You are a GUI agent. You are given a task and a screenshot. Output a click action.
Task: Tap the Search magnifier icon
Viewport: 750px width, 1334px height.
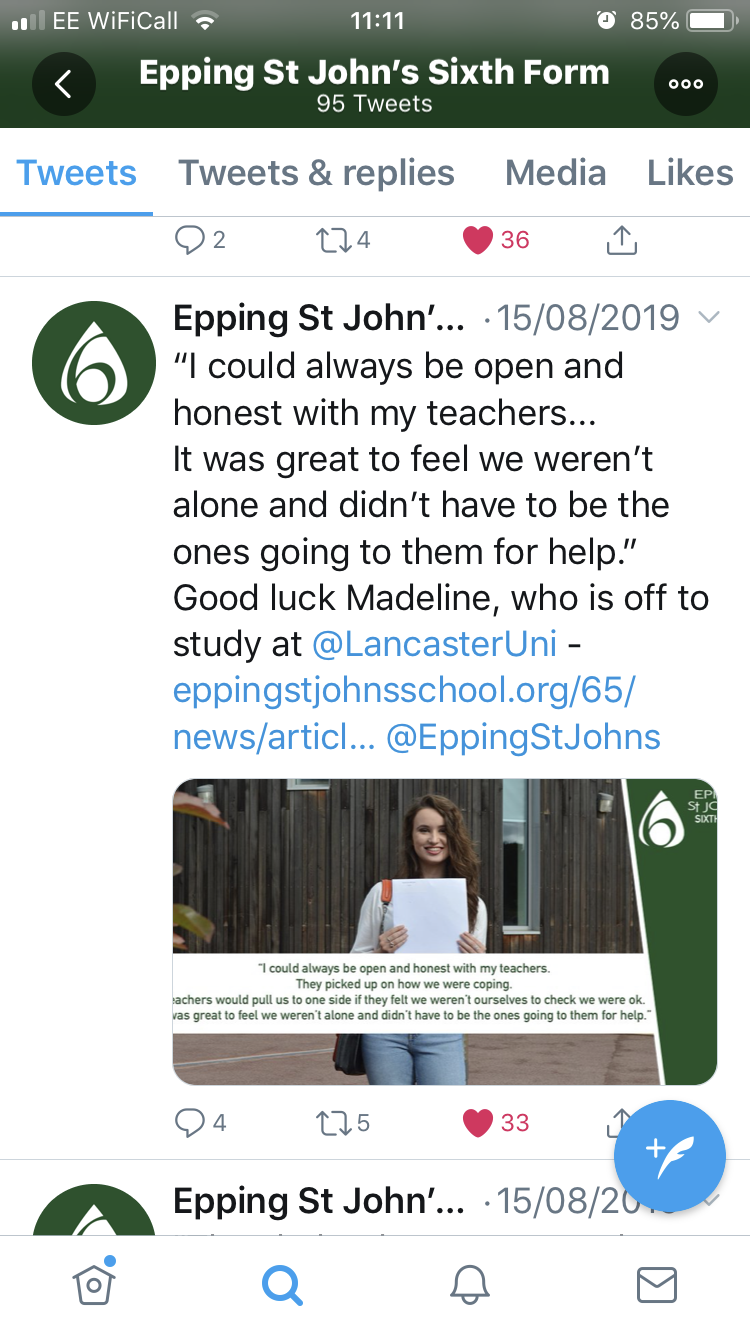tap(282, 1285)
